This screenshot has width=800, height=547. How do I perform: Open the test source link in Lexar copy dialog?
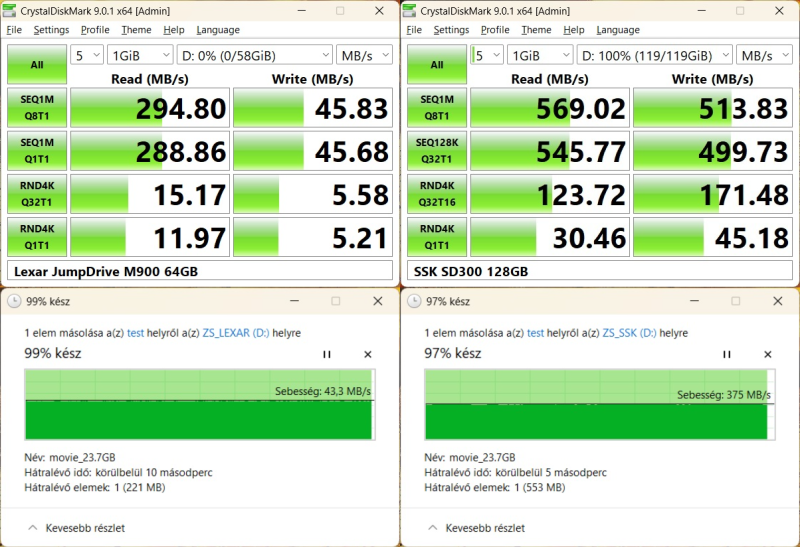[x=135, y=333]
